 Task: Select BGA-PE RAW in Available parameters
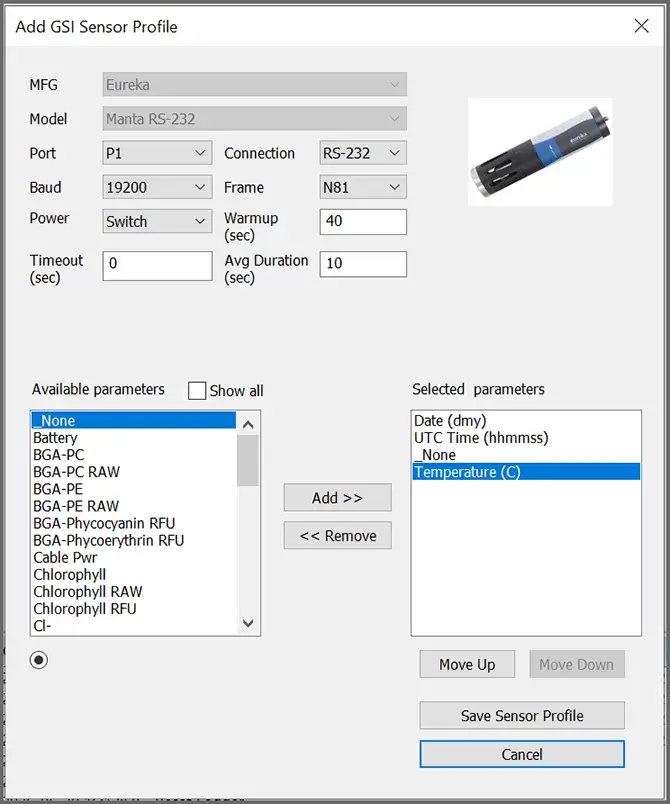133,506
